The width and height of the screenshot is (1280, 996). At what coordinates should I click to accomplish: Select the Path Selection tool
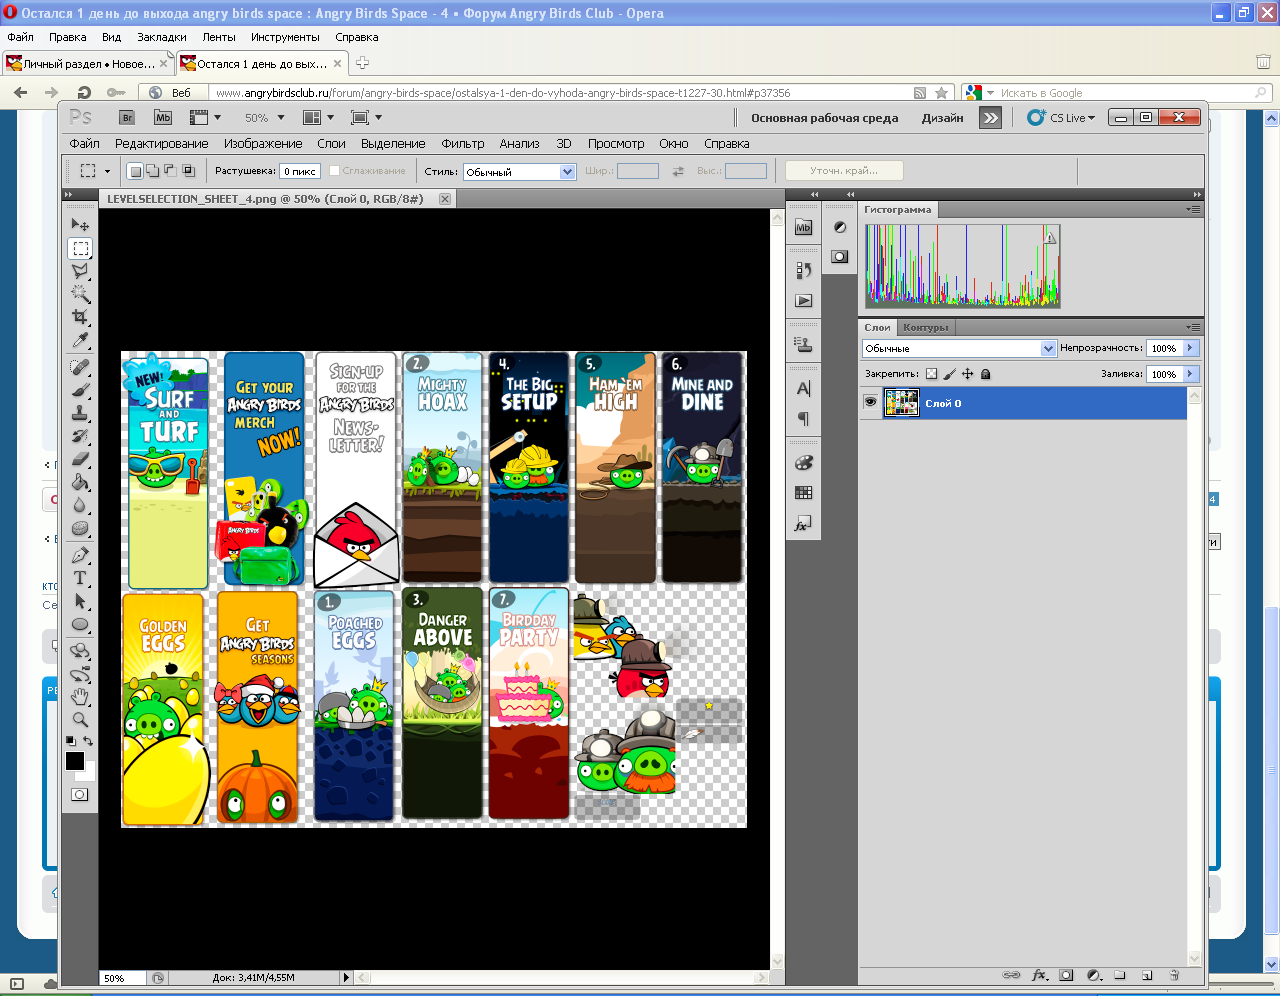(80, 601)
